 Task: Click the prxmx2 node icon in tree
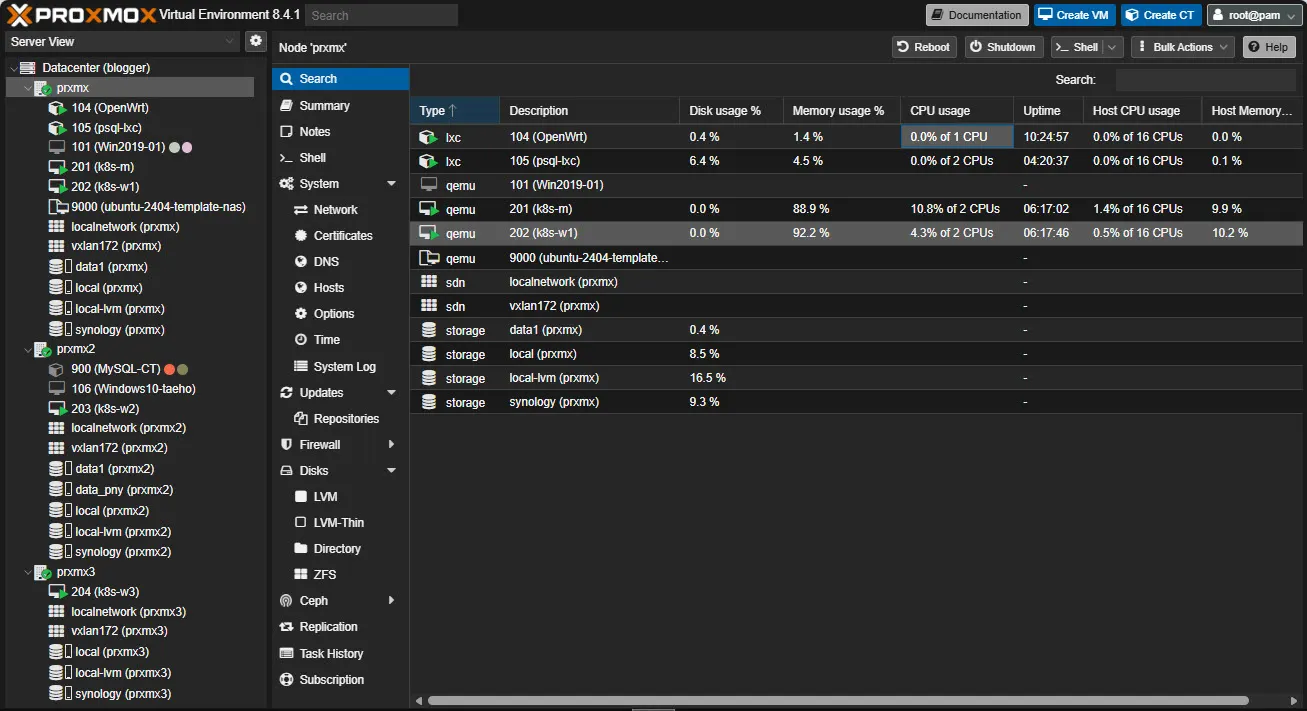point(43,350)
